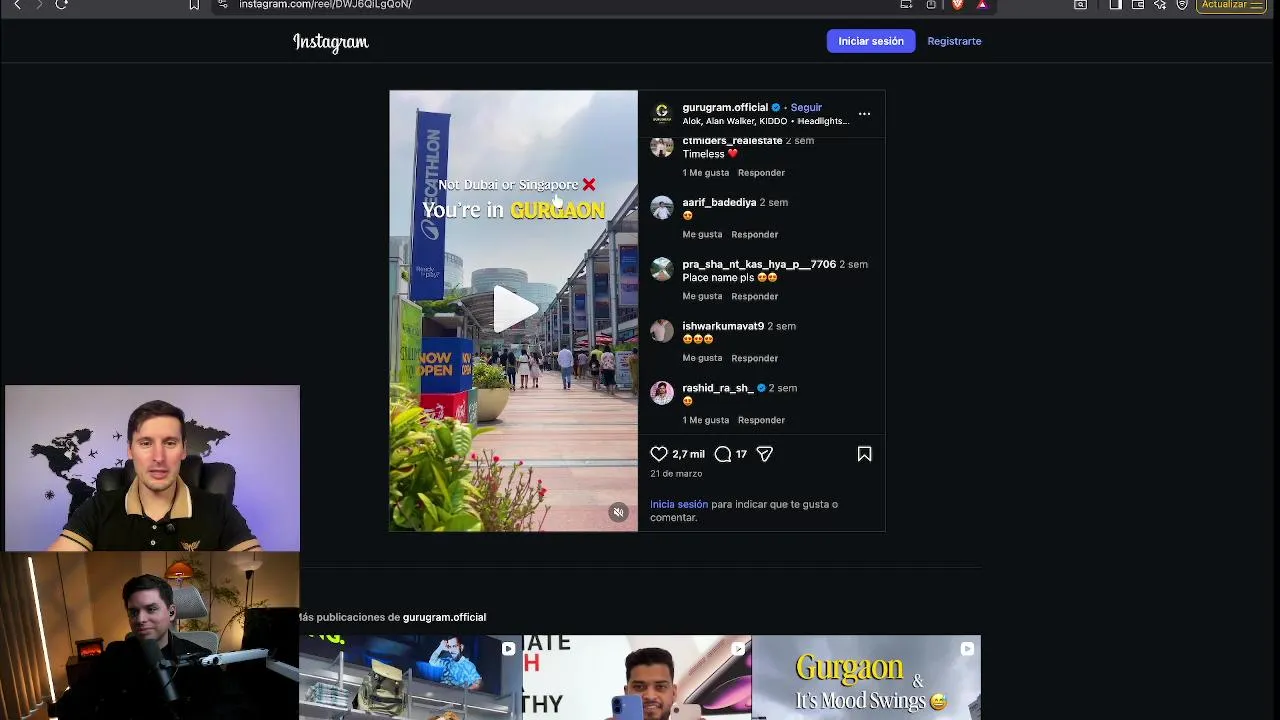Open the Gurgaon & It's Mood Swings thumbnail
The height and width of the screenshot is (720, 1280).
[x=866, y=678]
